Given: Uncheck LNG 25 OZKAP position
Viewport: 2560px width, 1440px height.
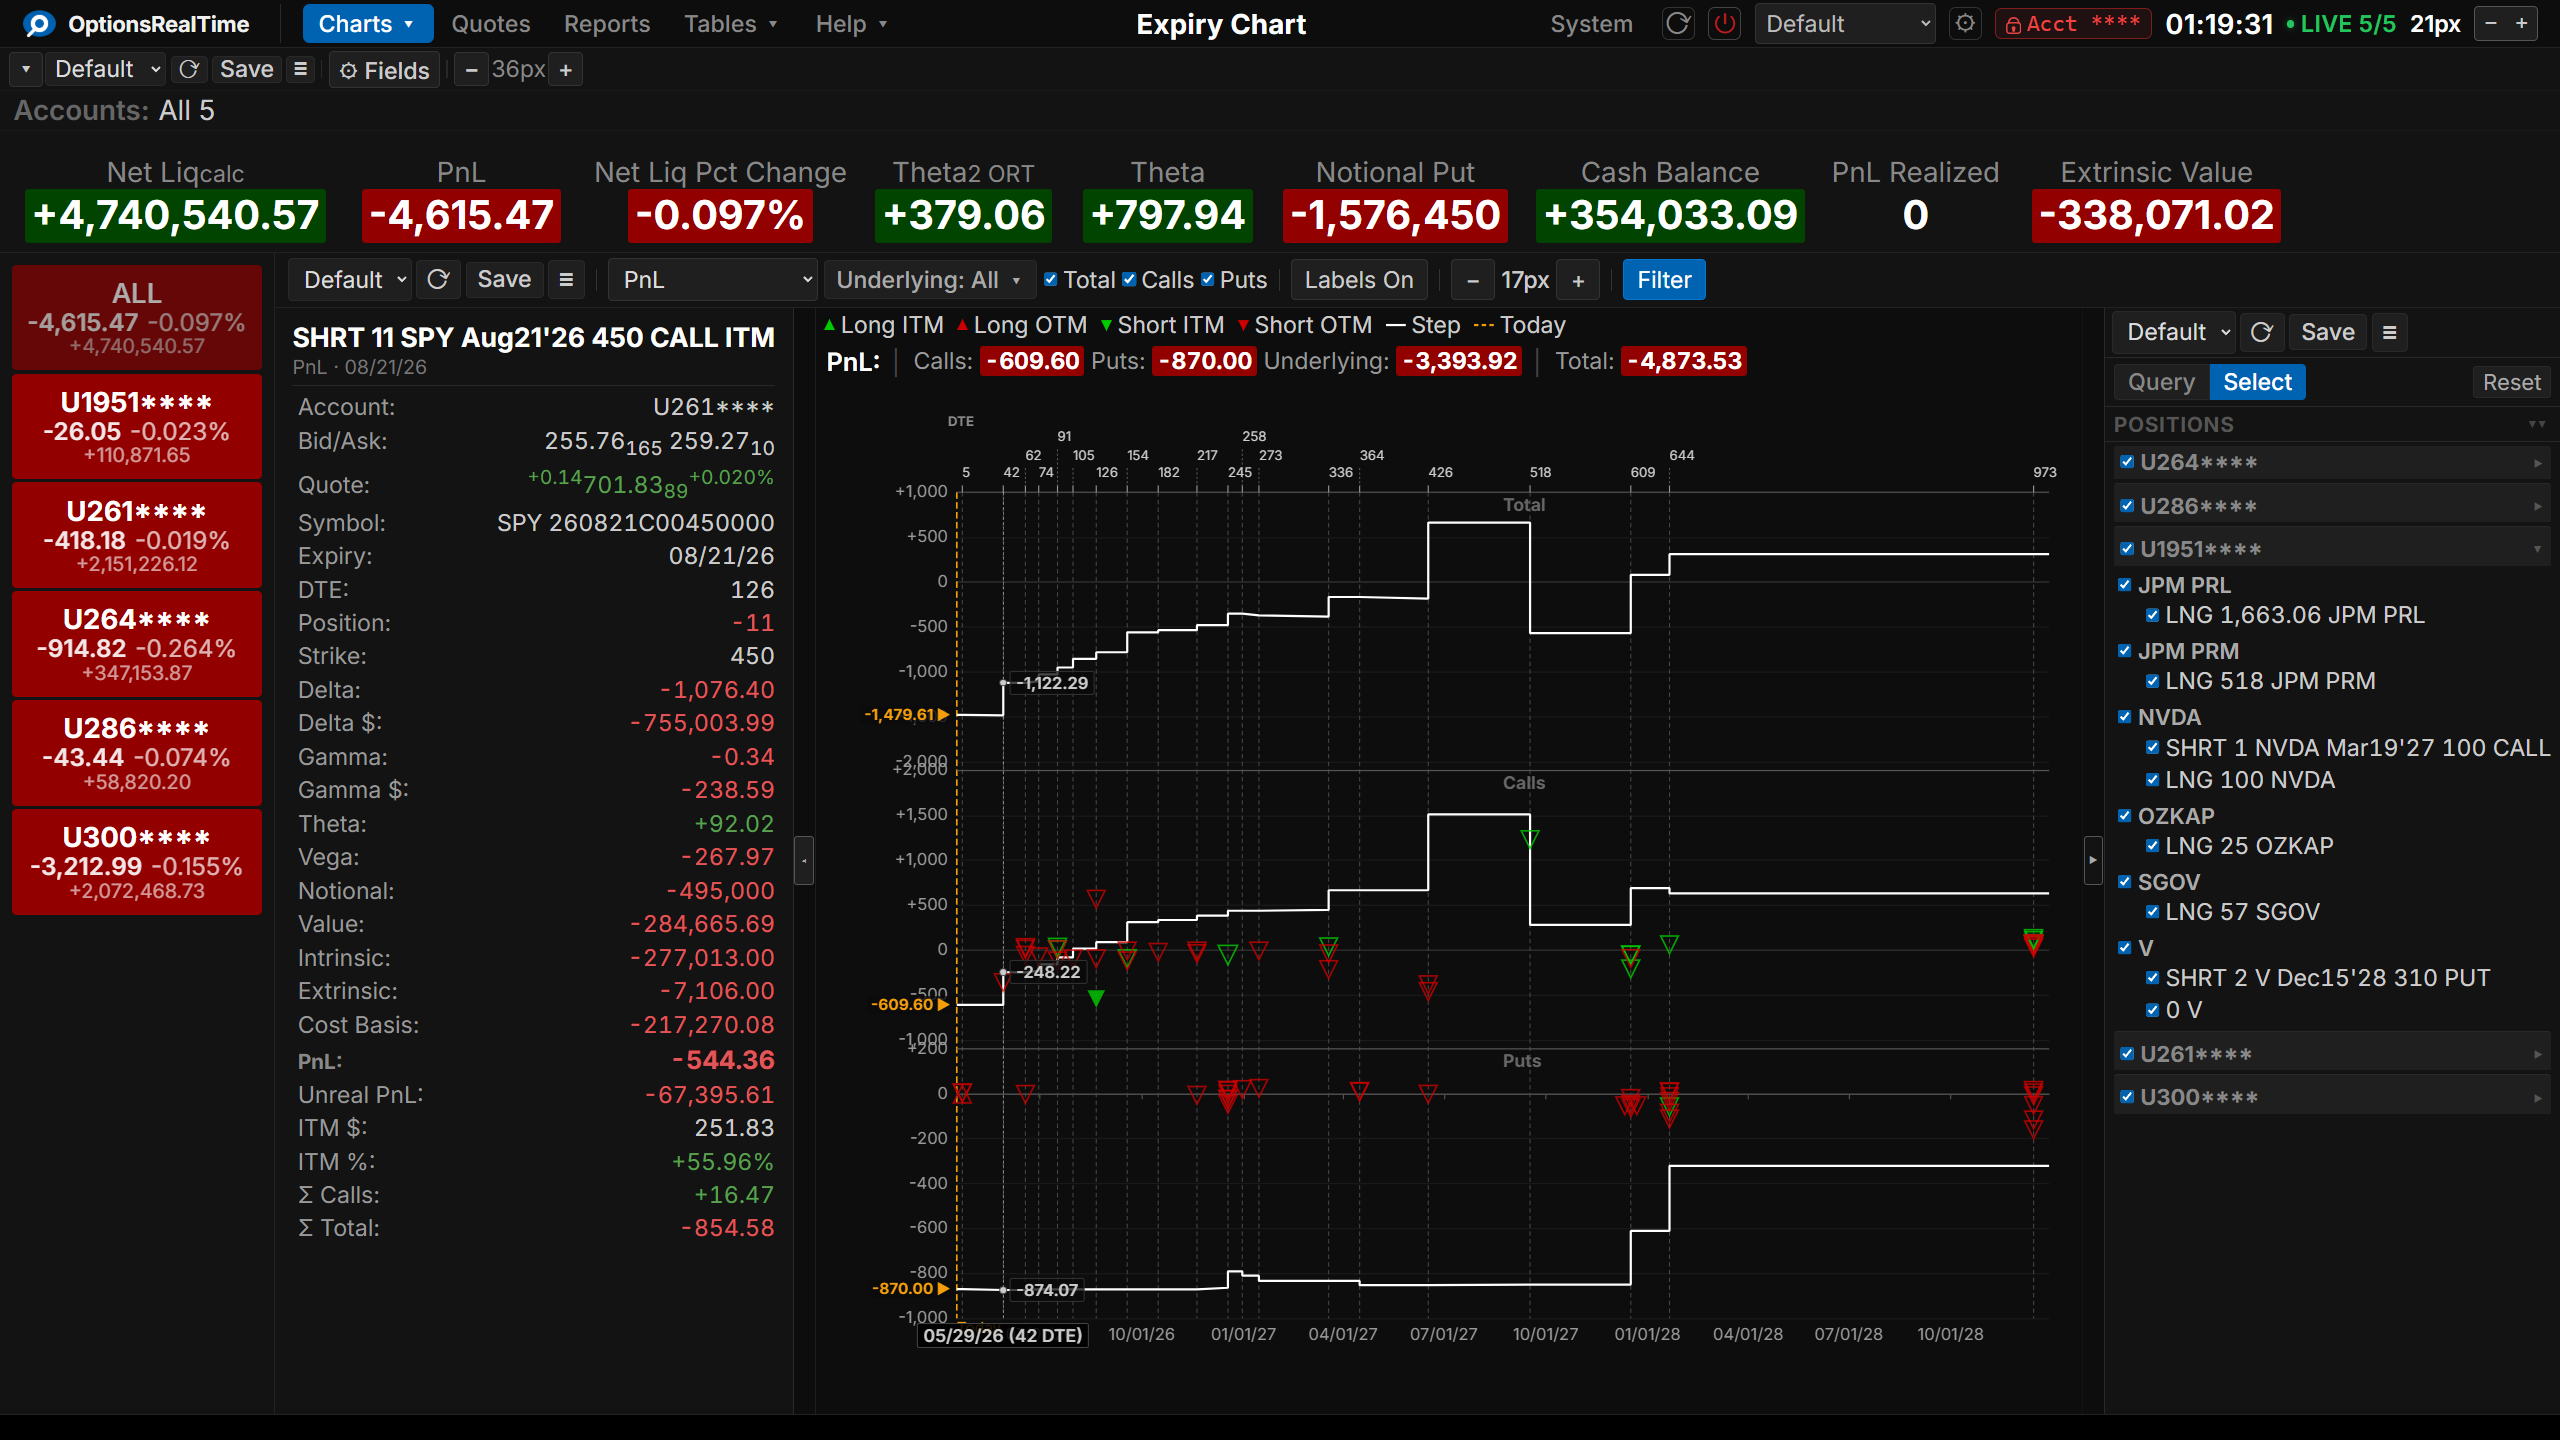Looking at the screenshot, I should [x=2153, y=846].
